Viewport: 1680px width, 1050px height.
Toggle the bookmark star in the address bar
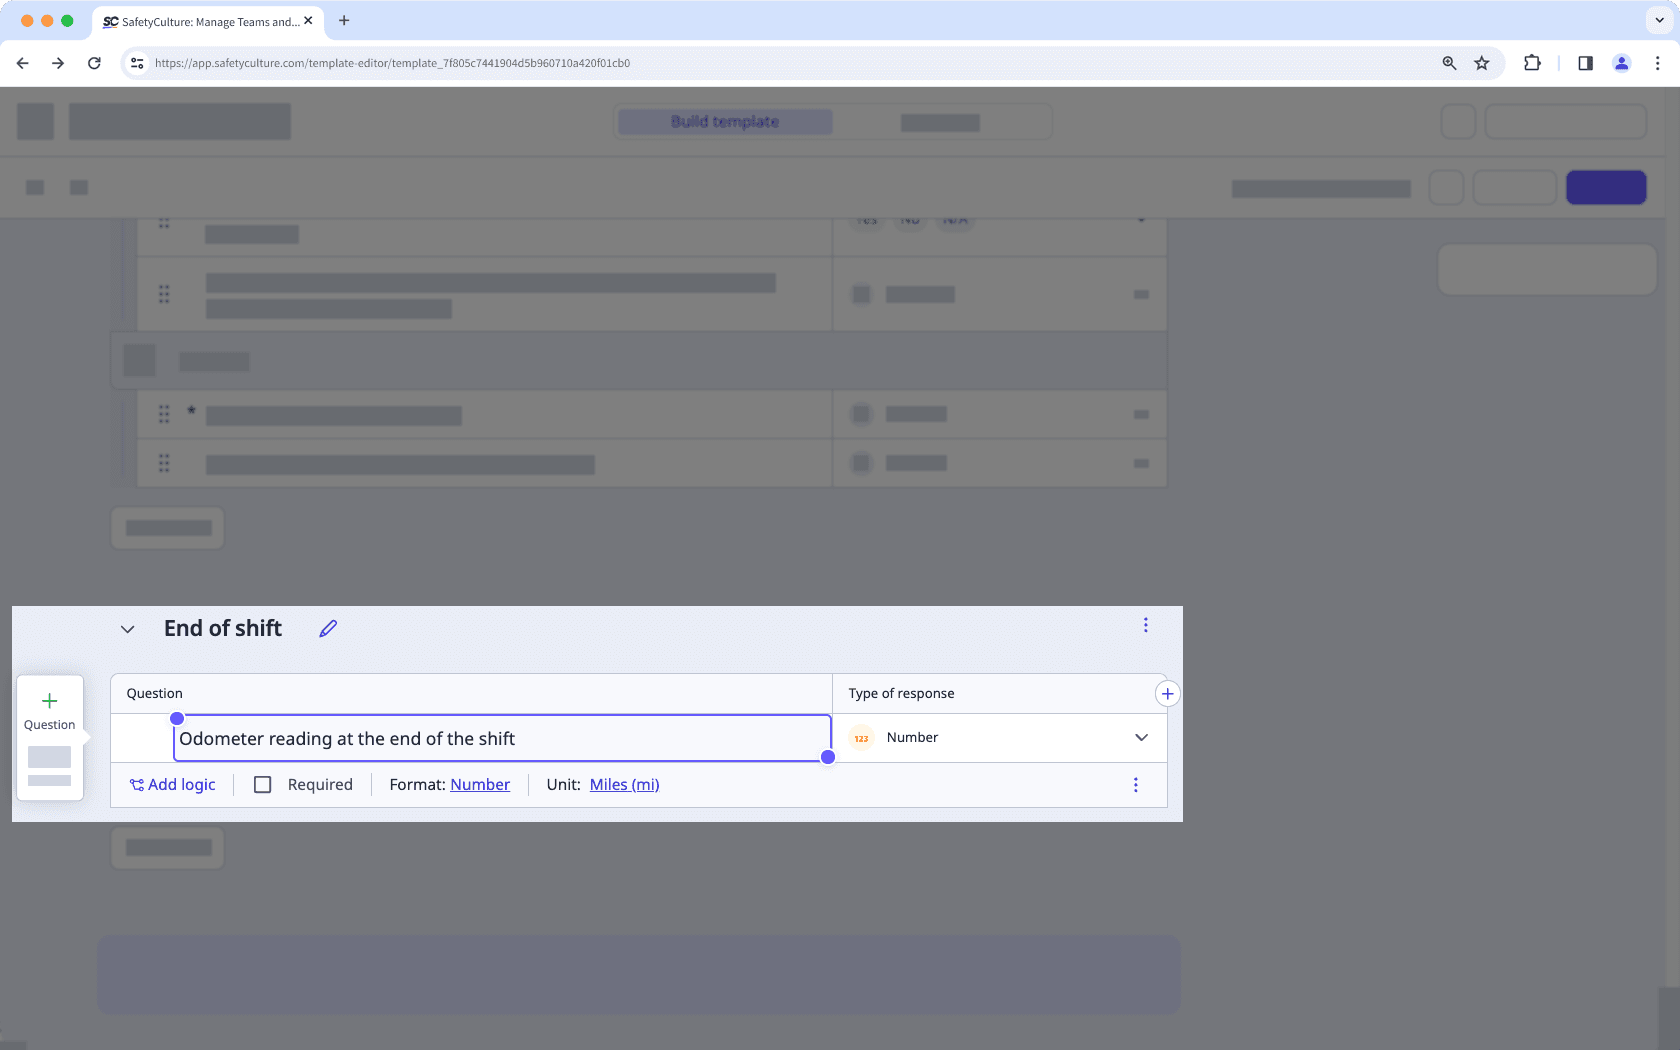click(1482, 62)
